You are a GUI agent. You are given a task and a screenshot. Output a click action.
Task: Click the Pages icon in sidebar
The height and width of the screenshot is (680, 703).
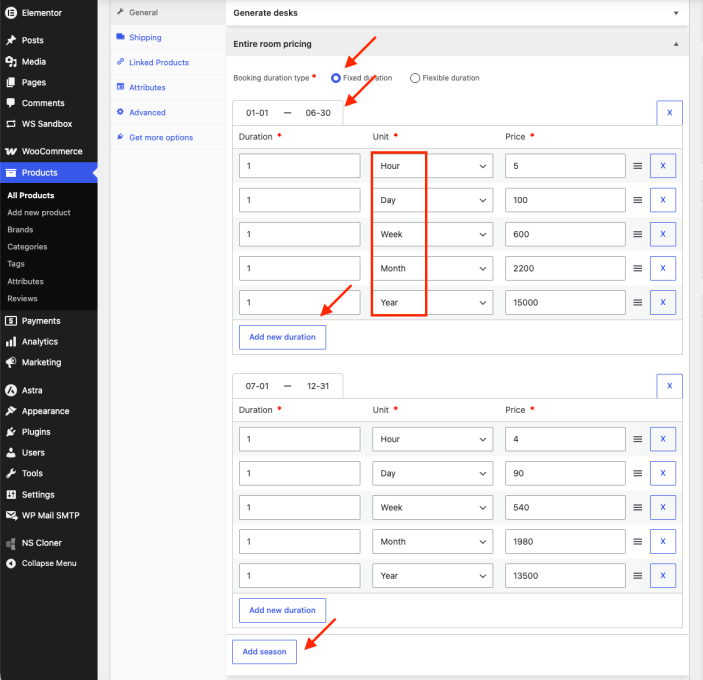click(x=11, y=82)
